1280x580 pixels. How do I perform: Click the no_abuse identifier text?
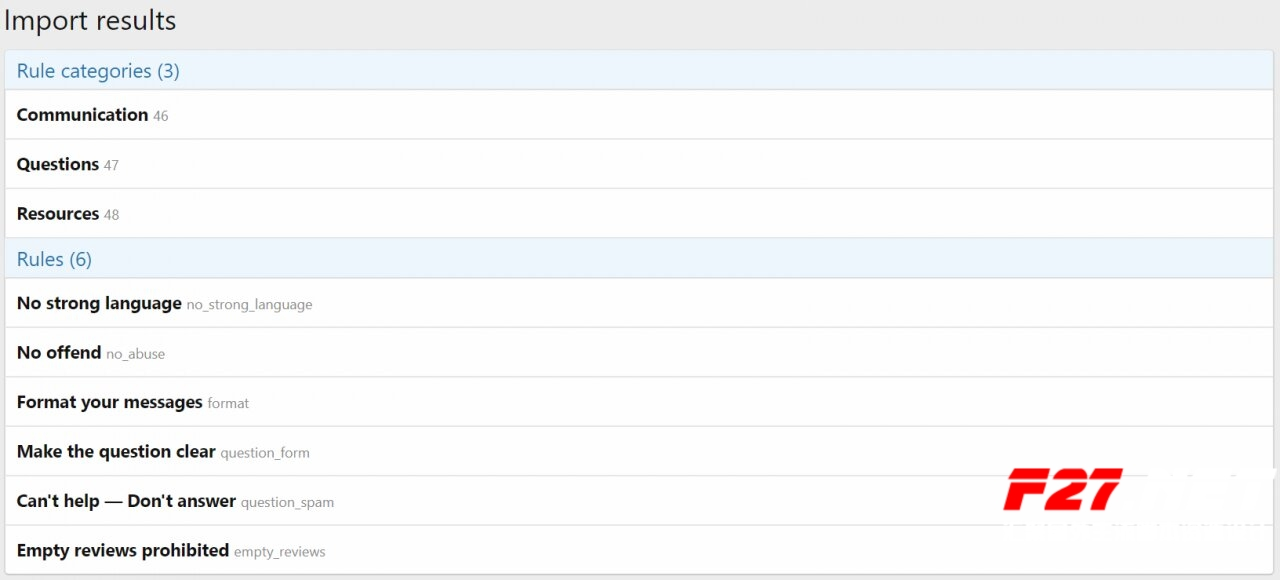pyautogui.click(x=135, y=354)
